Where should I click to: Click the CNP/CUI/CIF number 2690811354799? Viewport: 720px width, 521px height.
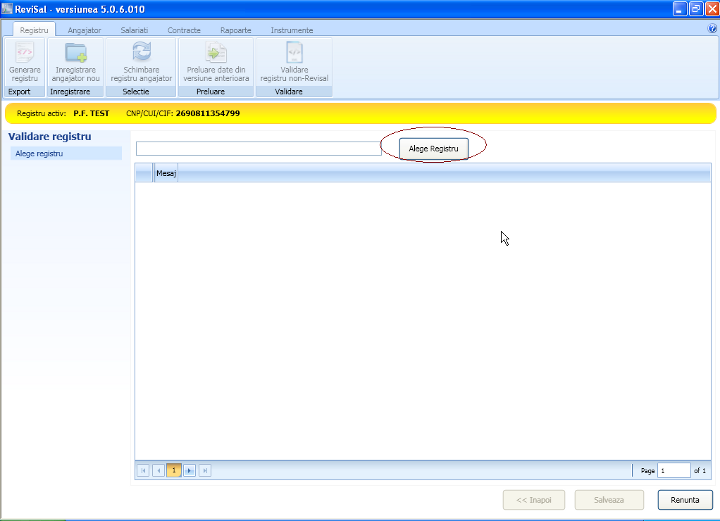coord(208,113)
